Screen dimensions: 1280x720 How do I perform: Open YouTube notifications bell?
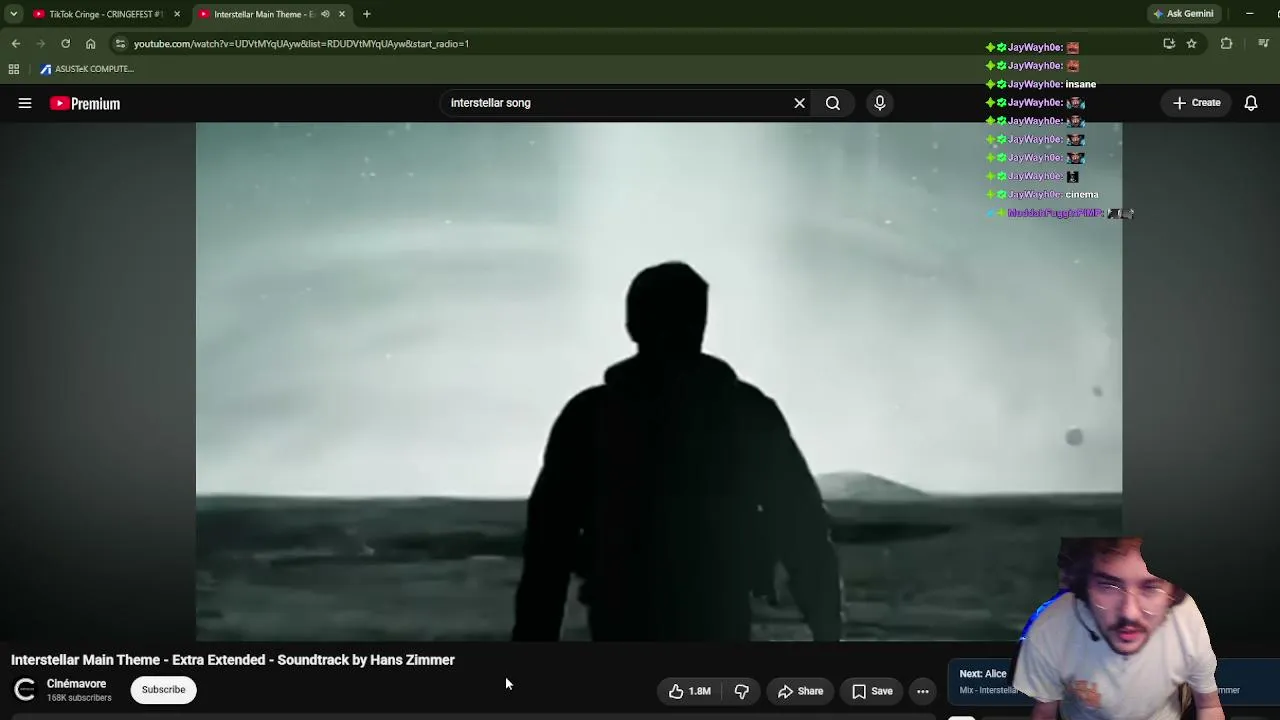pyautogui.click(x=1251, y=103)
